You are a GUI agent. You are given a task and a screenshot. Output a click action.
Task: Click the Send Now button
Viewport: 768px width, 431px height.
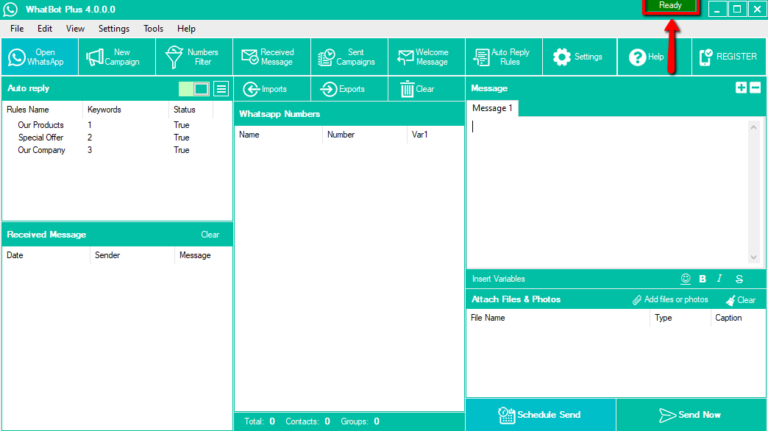(691, 415)
